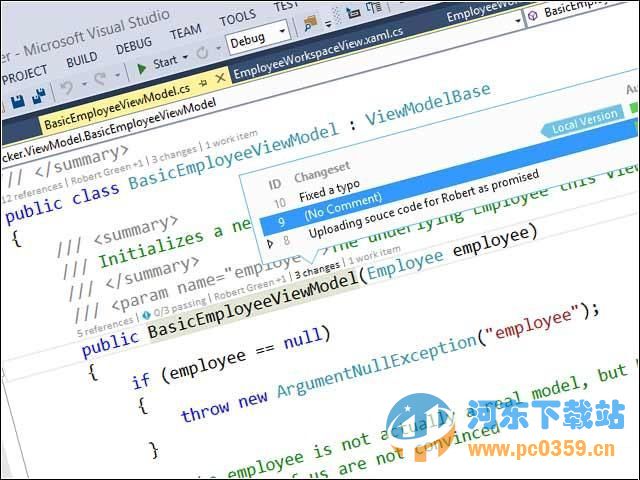Click Robert Green +1 above the class declaration

107,172
